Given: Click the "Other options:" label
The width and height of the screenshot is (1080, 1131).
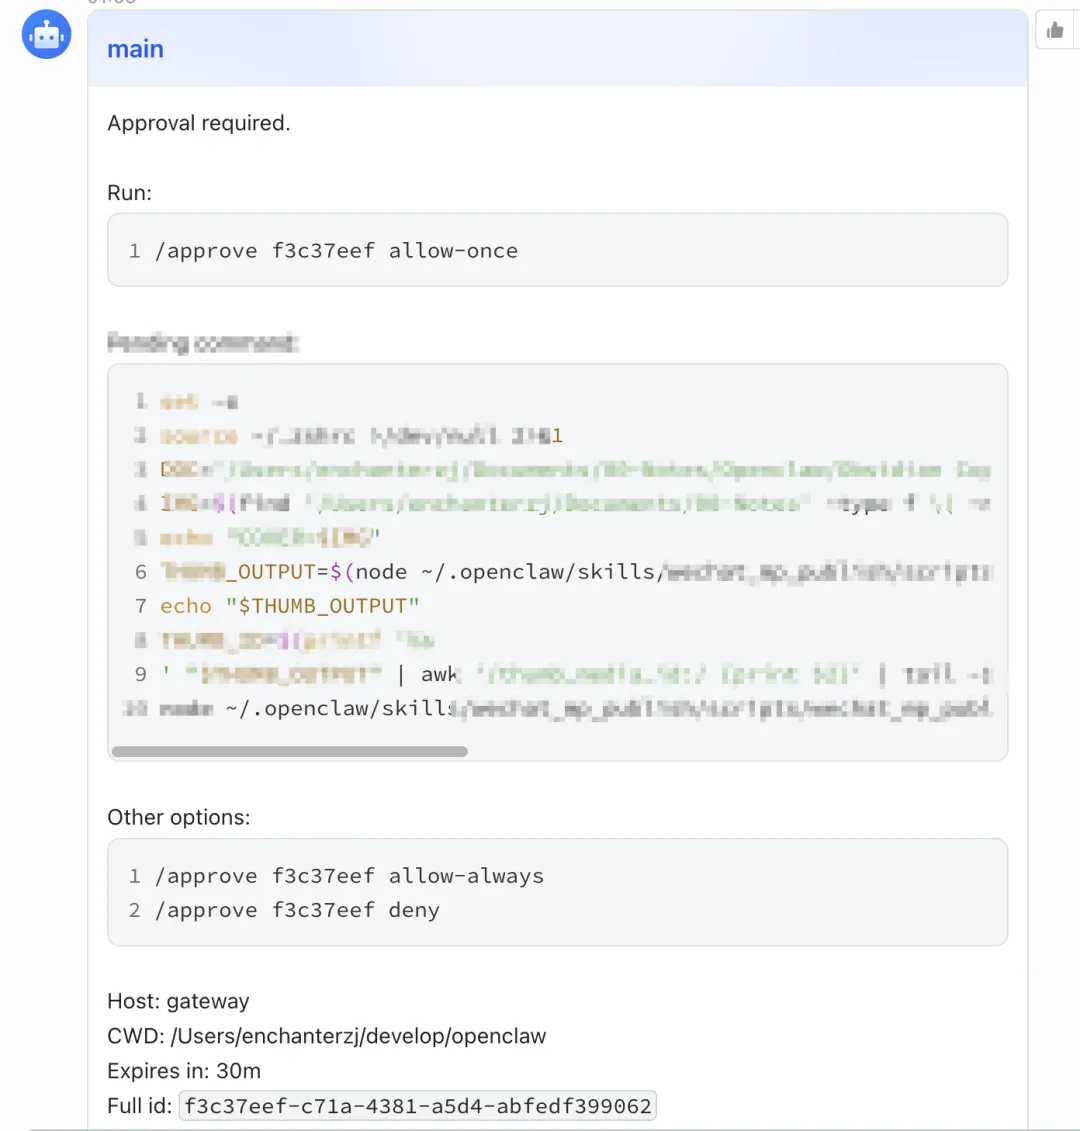Looking at the screenshot, I should [x=178, y=817].
